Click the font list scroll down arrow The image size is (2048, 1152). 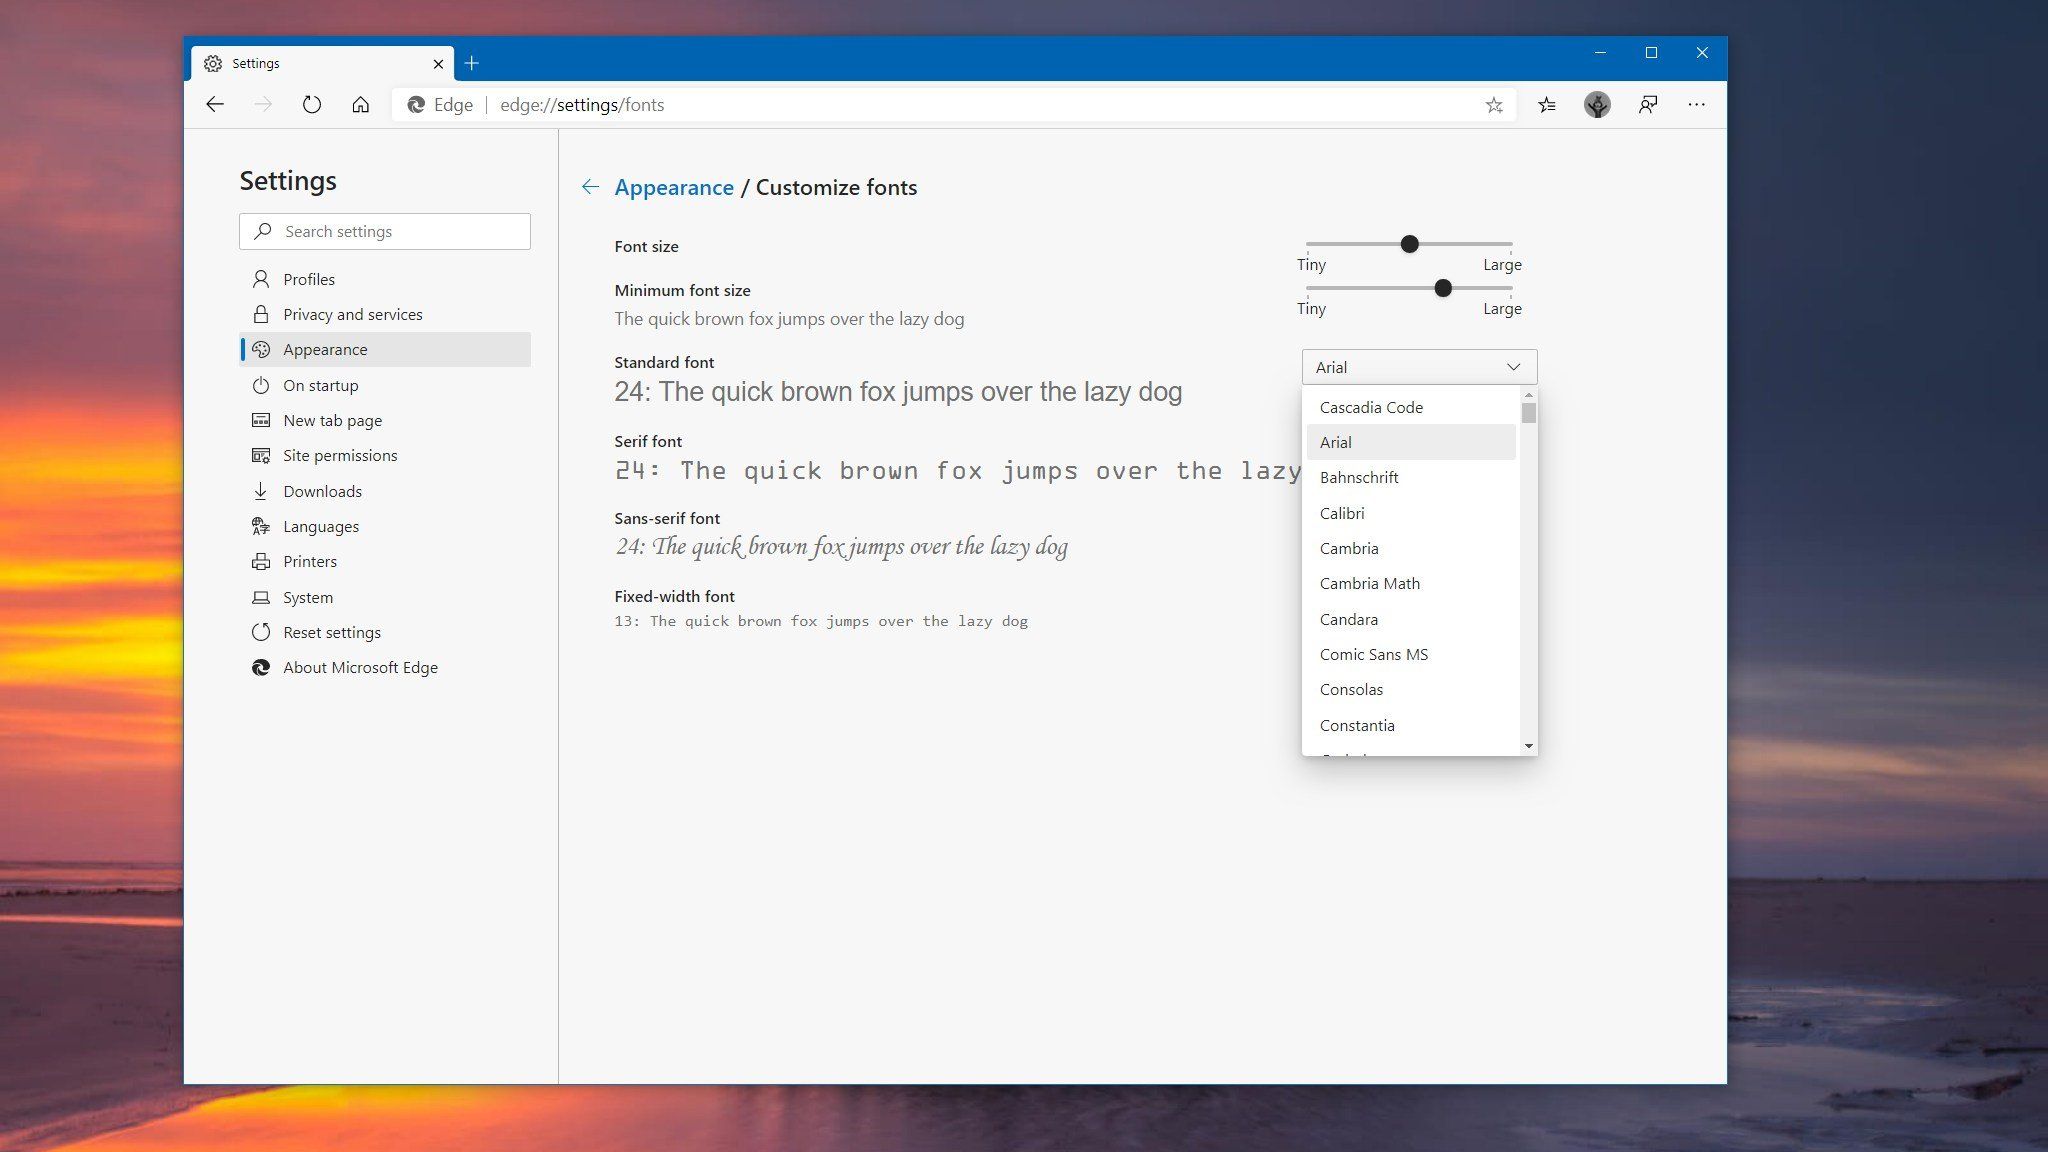click(1528, 746)
